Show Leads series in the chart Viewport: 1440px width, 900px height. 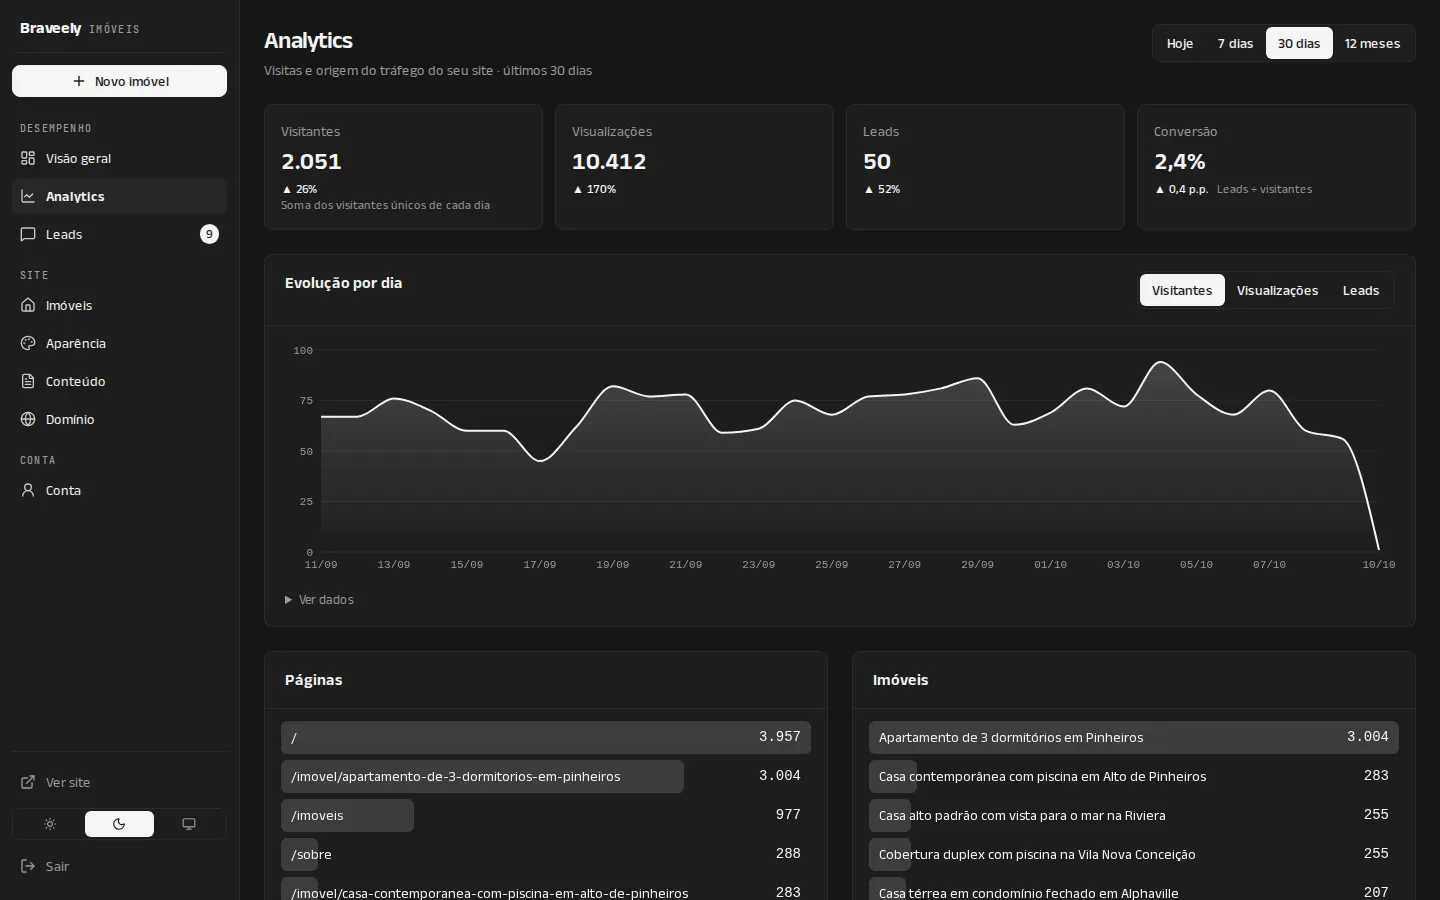pos(1361,290)
